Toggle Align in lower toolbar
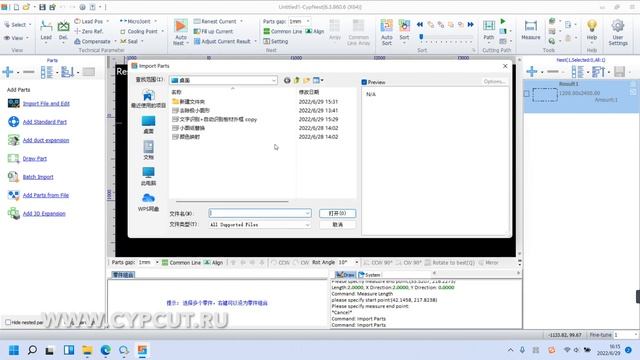 pyautogui.click(x=213, y=262)
